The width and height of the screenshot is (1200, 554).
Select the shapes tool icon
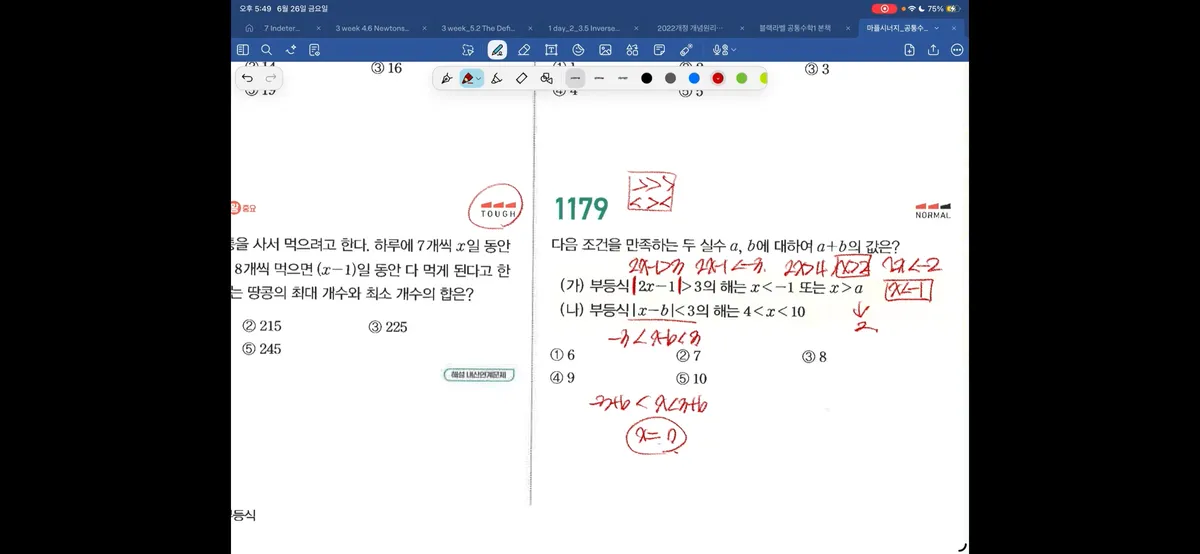tap(578, 49)
